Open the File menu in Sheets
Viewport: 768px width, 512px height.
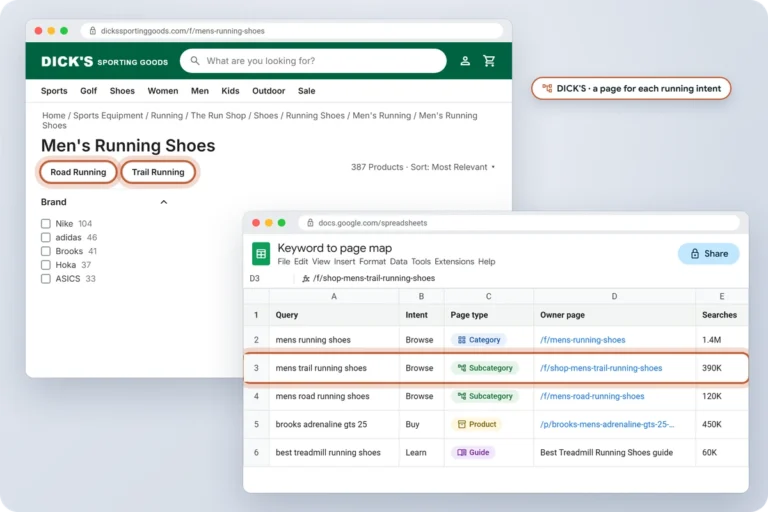click(x=284, y=262)
